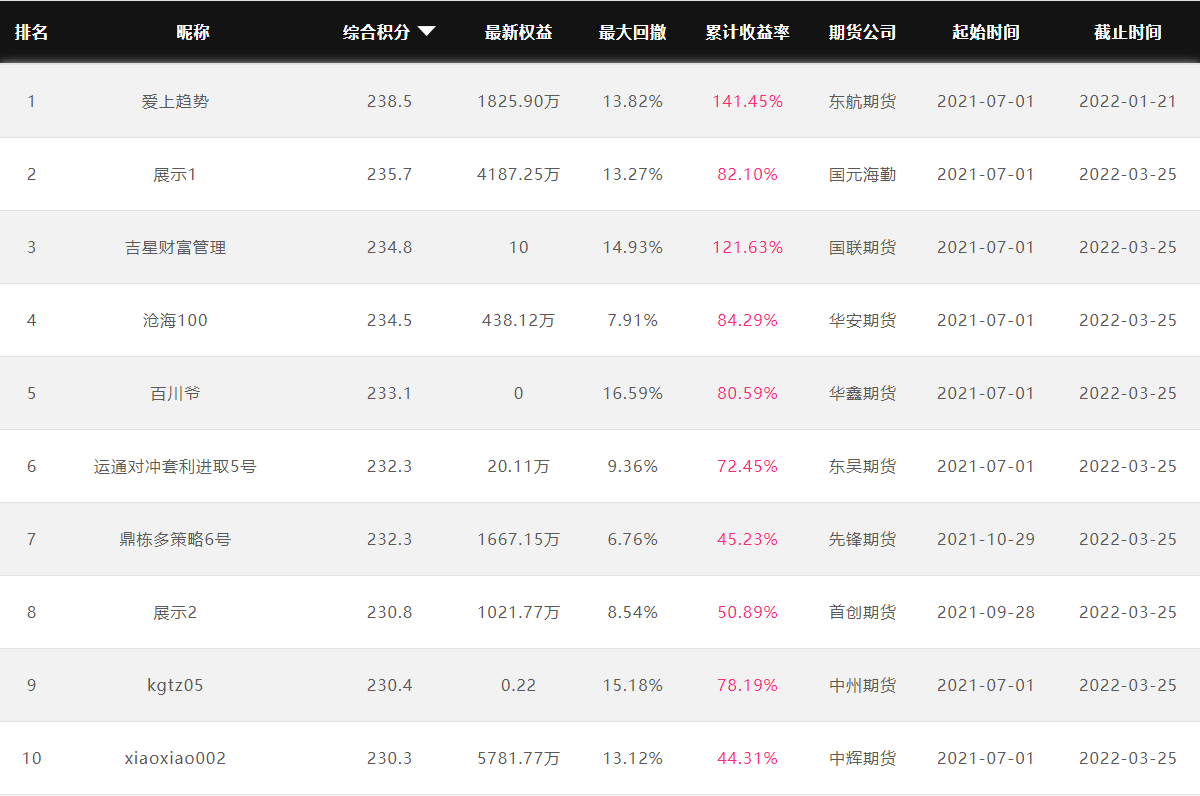Screen dimensions: 1200x796
Task: Click the 6.76% drawdown value
Action: [x=632, y=539]
